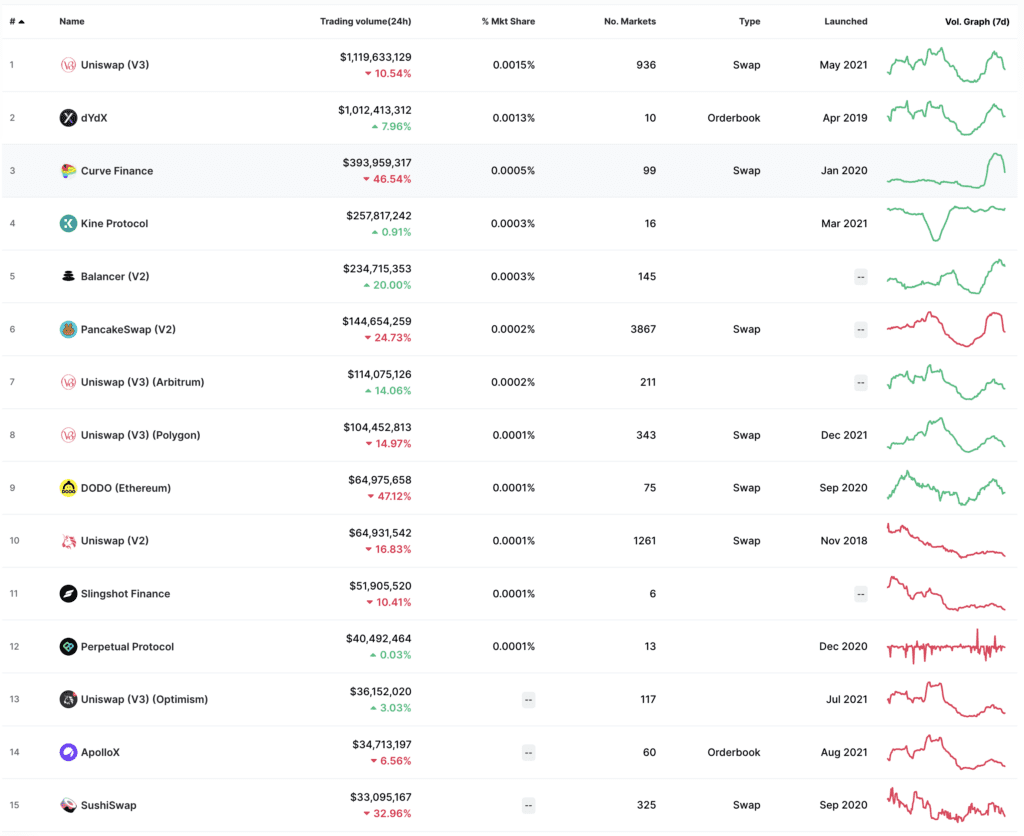Sort table by Name column header
The image size is (1024, 836).
click(x=72, y=22)
